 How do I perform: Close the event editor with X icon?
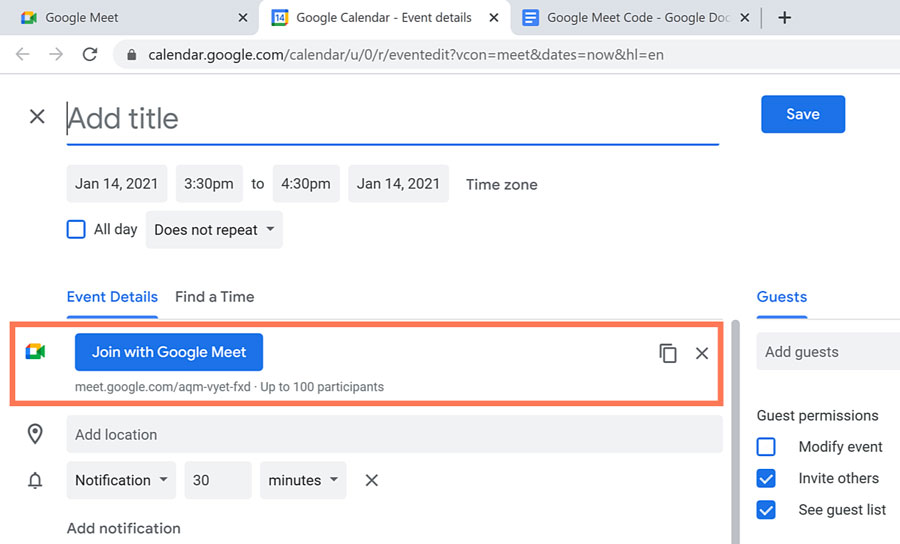coord(37,116)
